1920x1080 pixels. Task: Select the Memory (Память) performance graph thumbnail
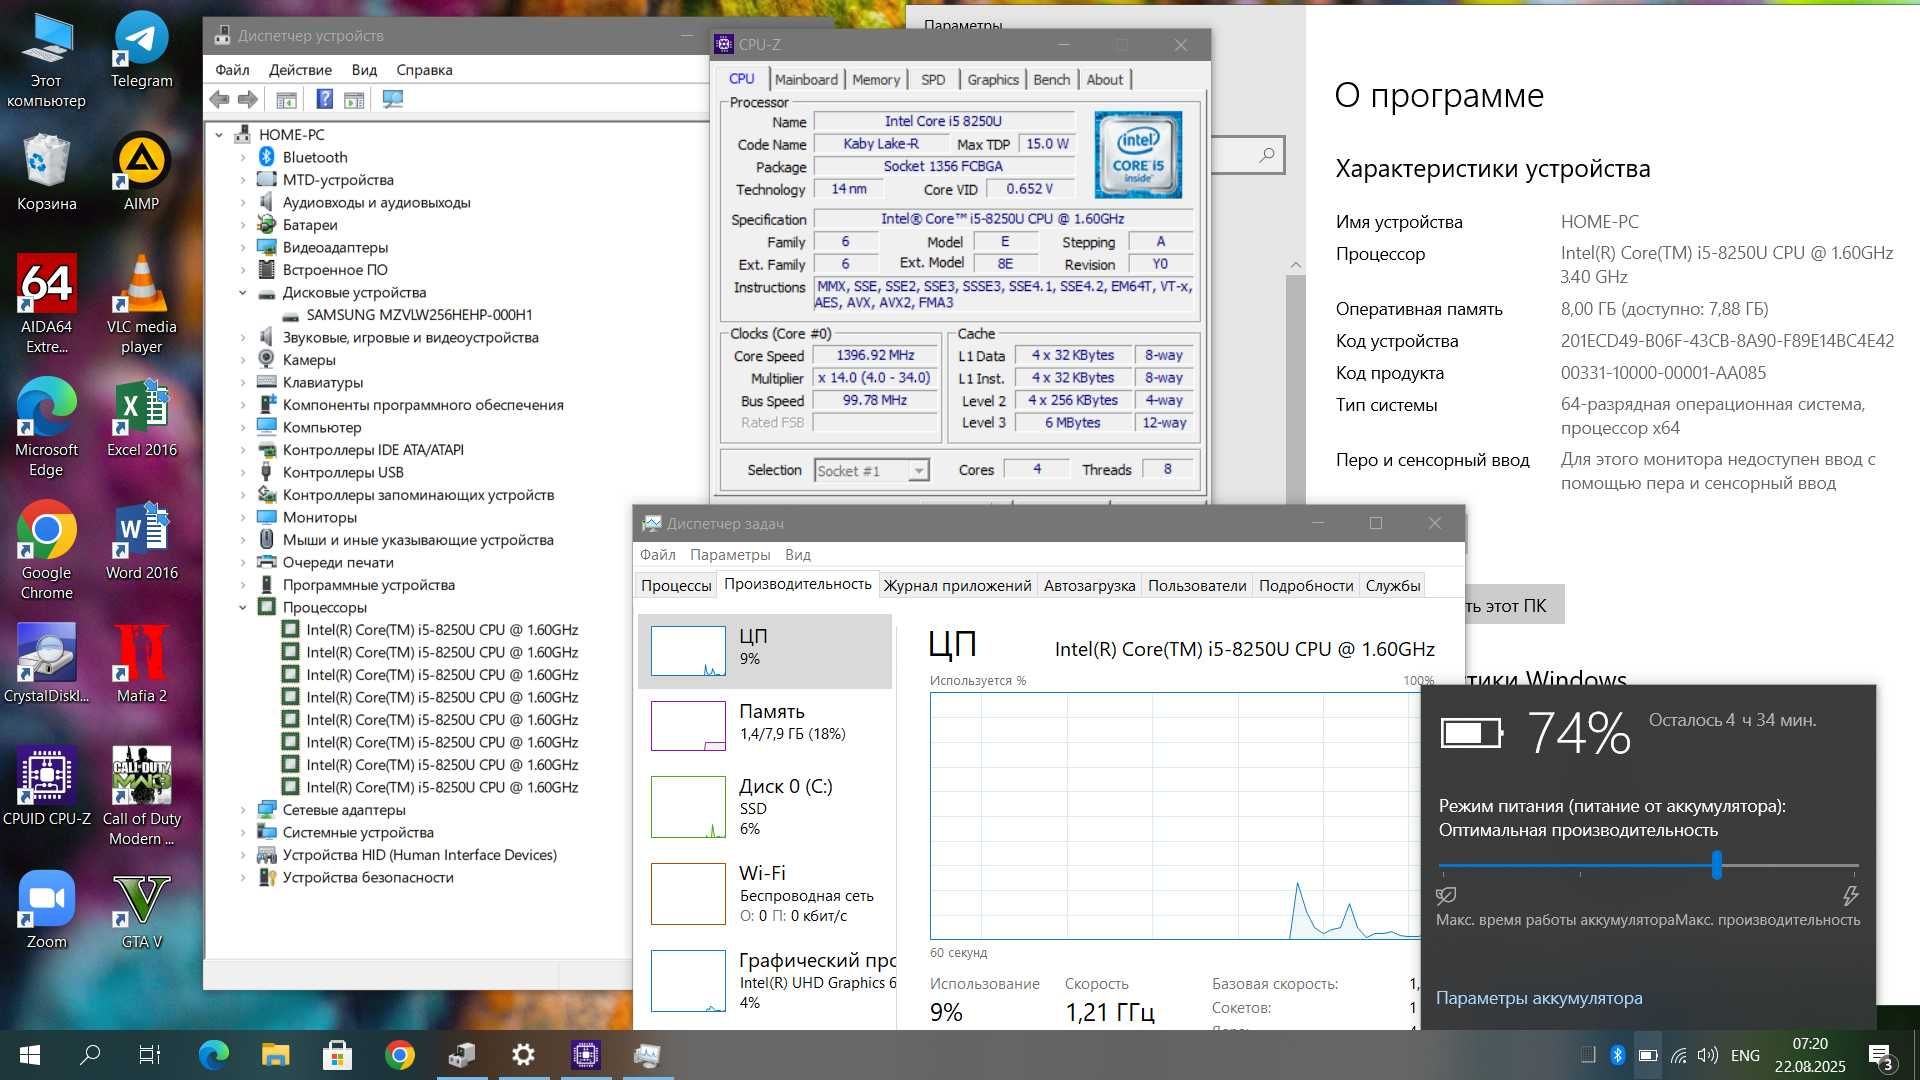pyautogui.click(x=688, y=725)
